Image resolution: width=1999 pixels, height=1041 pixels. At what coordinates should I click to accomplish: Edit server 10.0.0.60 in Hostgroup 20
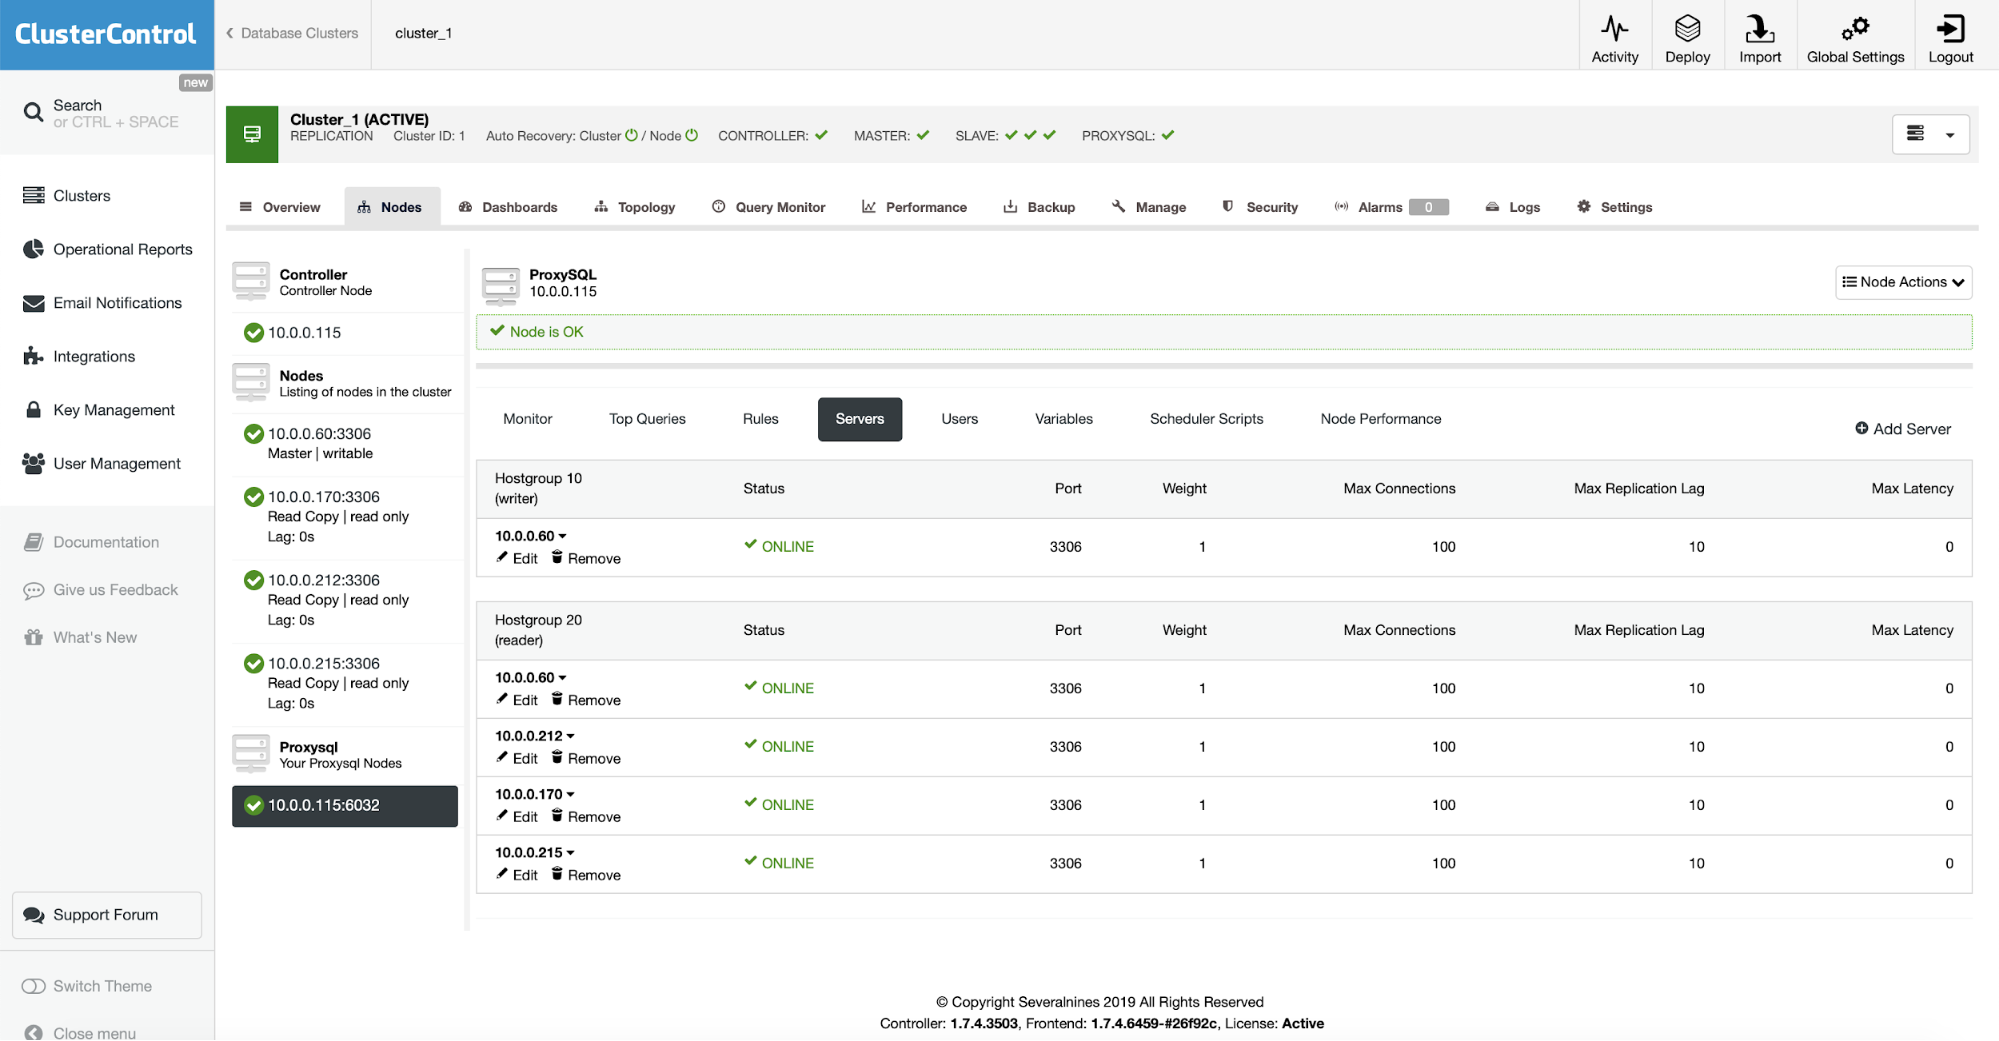click(517, 700)
